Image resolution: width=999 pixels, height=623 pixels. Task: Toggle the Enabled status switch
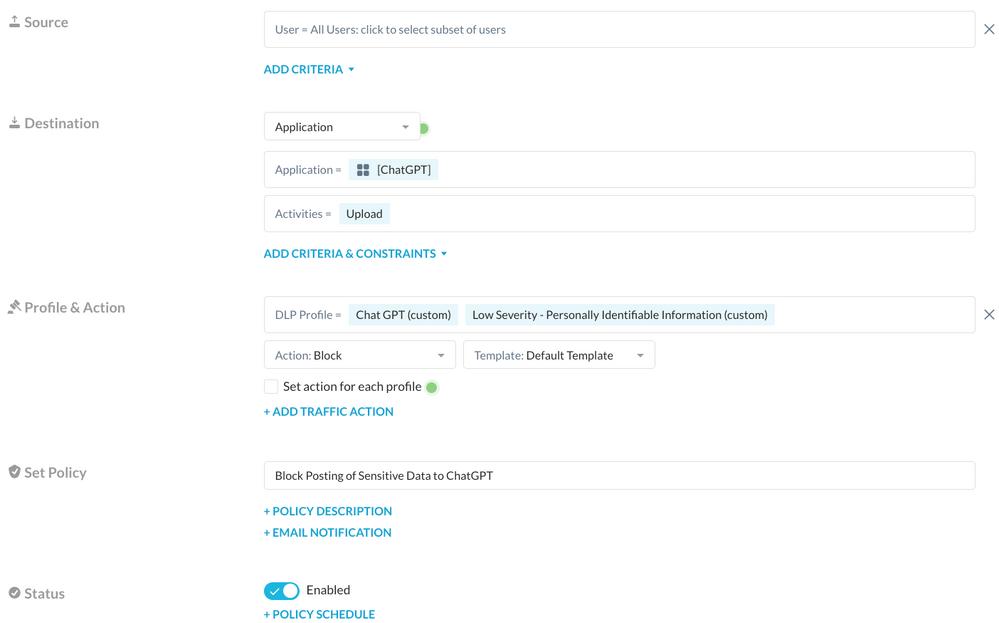[281, 591]
